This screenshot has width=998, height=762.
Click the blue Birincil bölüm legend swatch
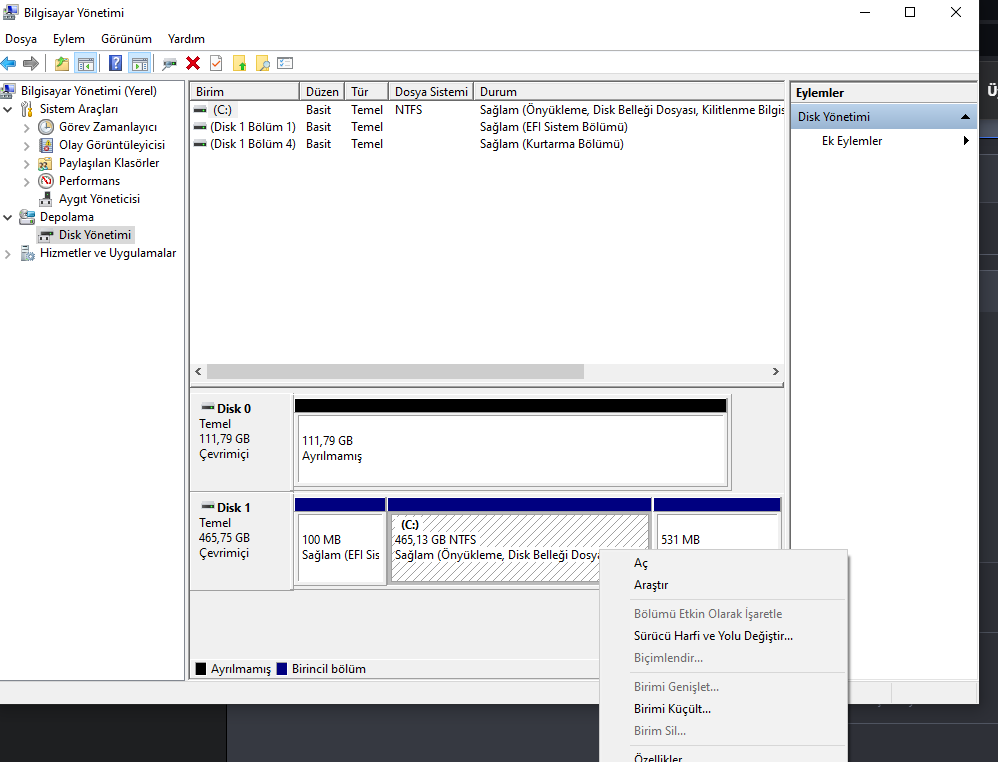click(282, 669)
